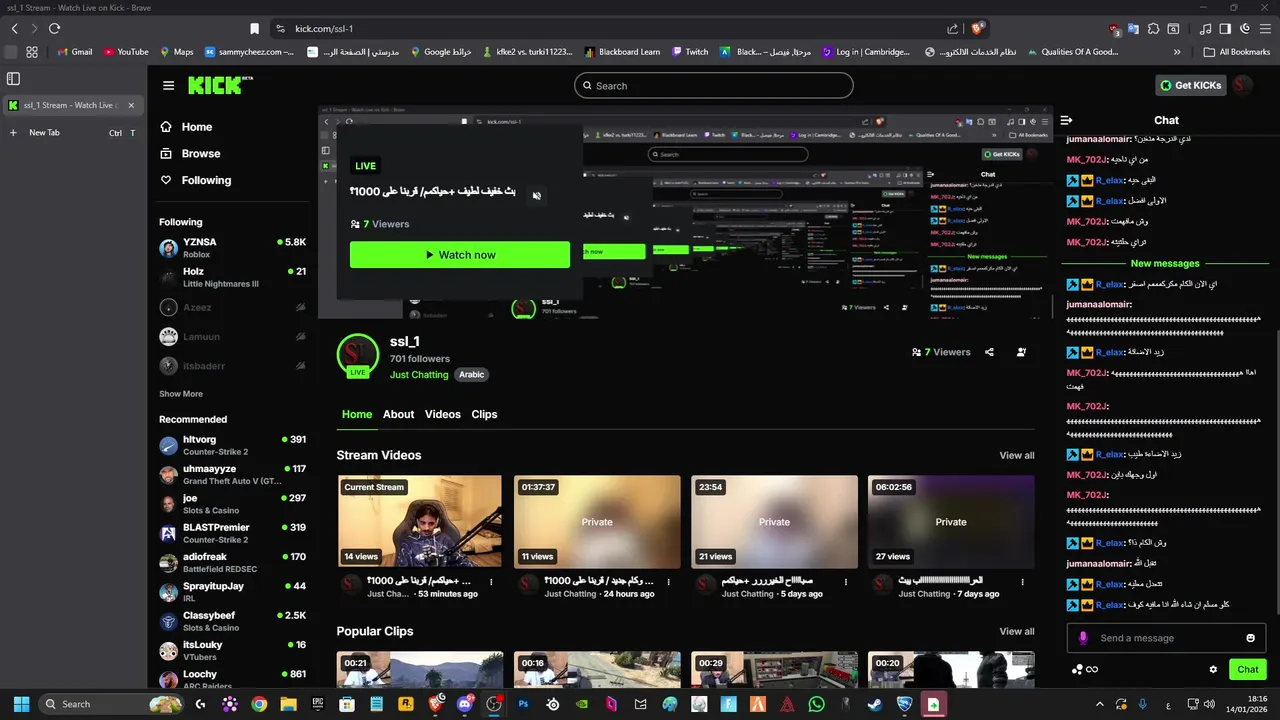Viewport: 1280px width, 720px height.
Task: Open uBlock Origin extension icon
Action: click(1115, 29)
